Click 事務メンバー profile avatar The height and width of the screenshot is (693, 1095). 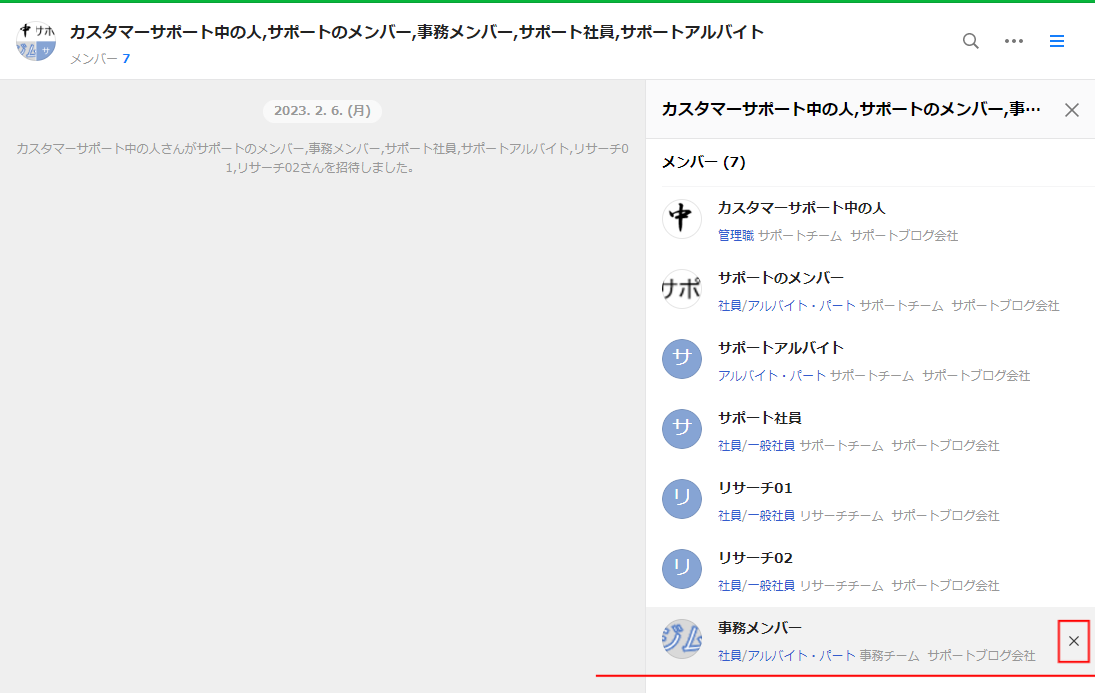682,639
